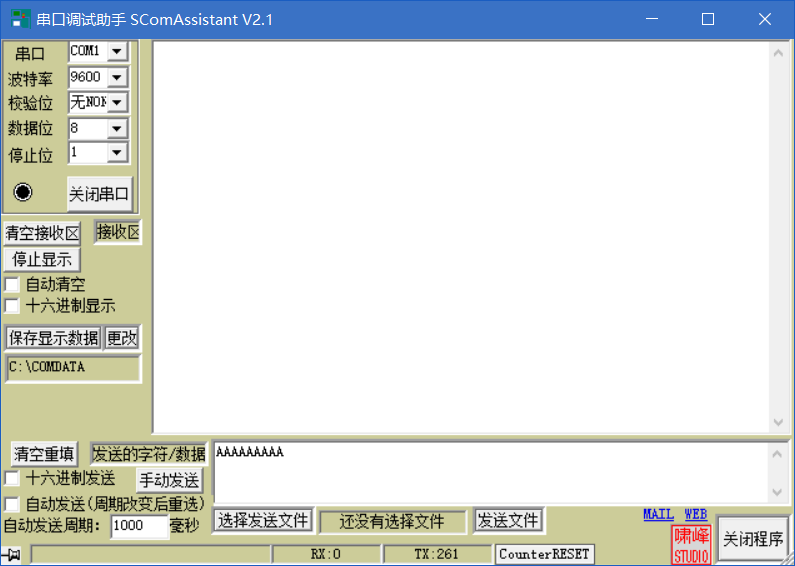Viewport: 795px width, 566px height.
Task: Click the 停止显示 button
Action: [x=42, y=260]
